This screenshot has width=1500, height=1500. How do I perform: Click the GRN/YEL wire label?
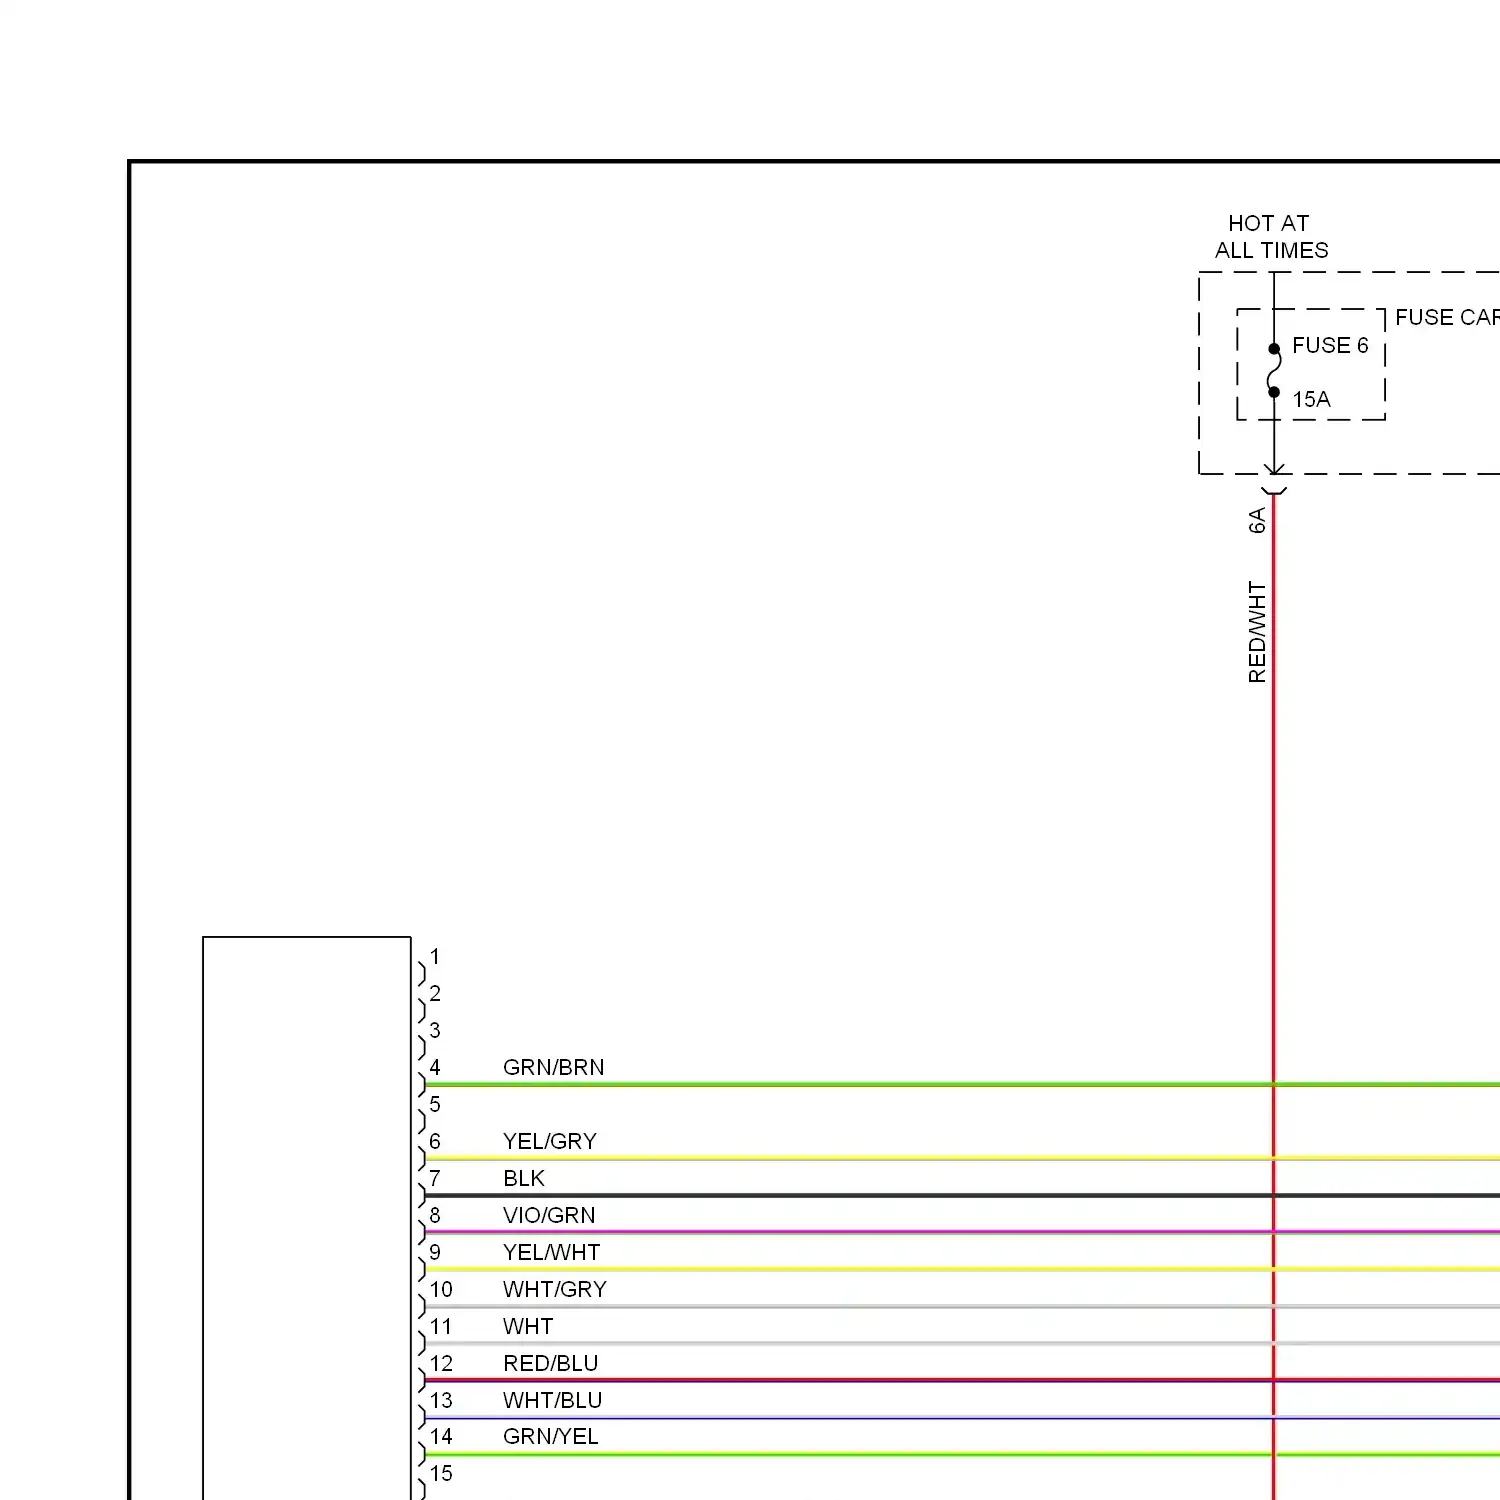pyautogui.click(x=550, y=1437)
